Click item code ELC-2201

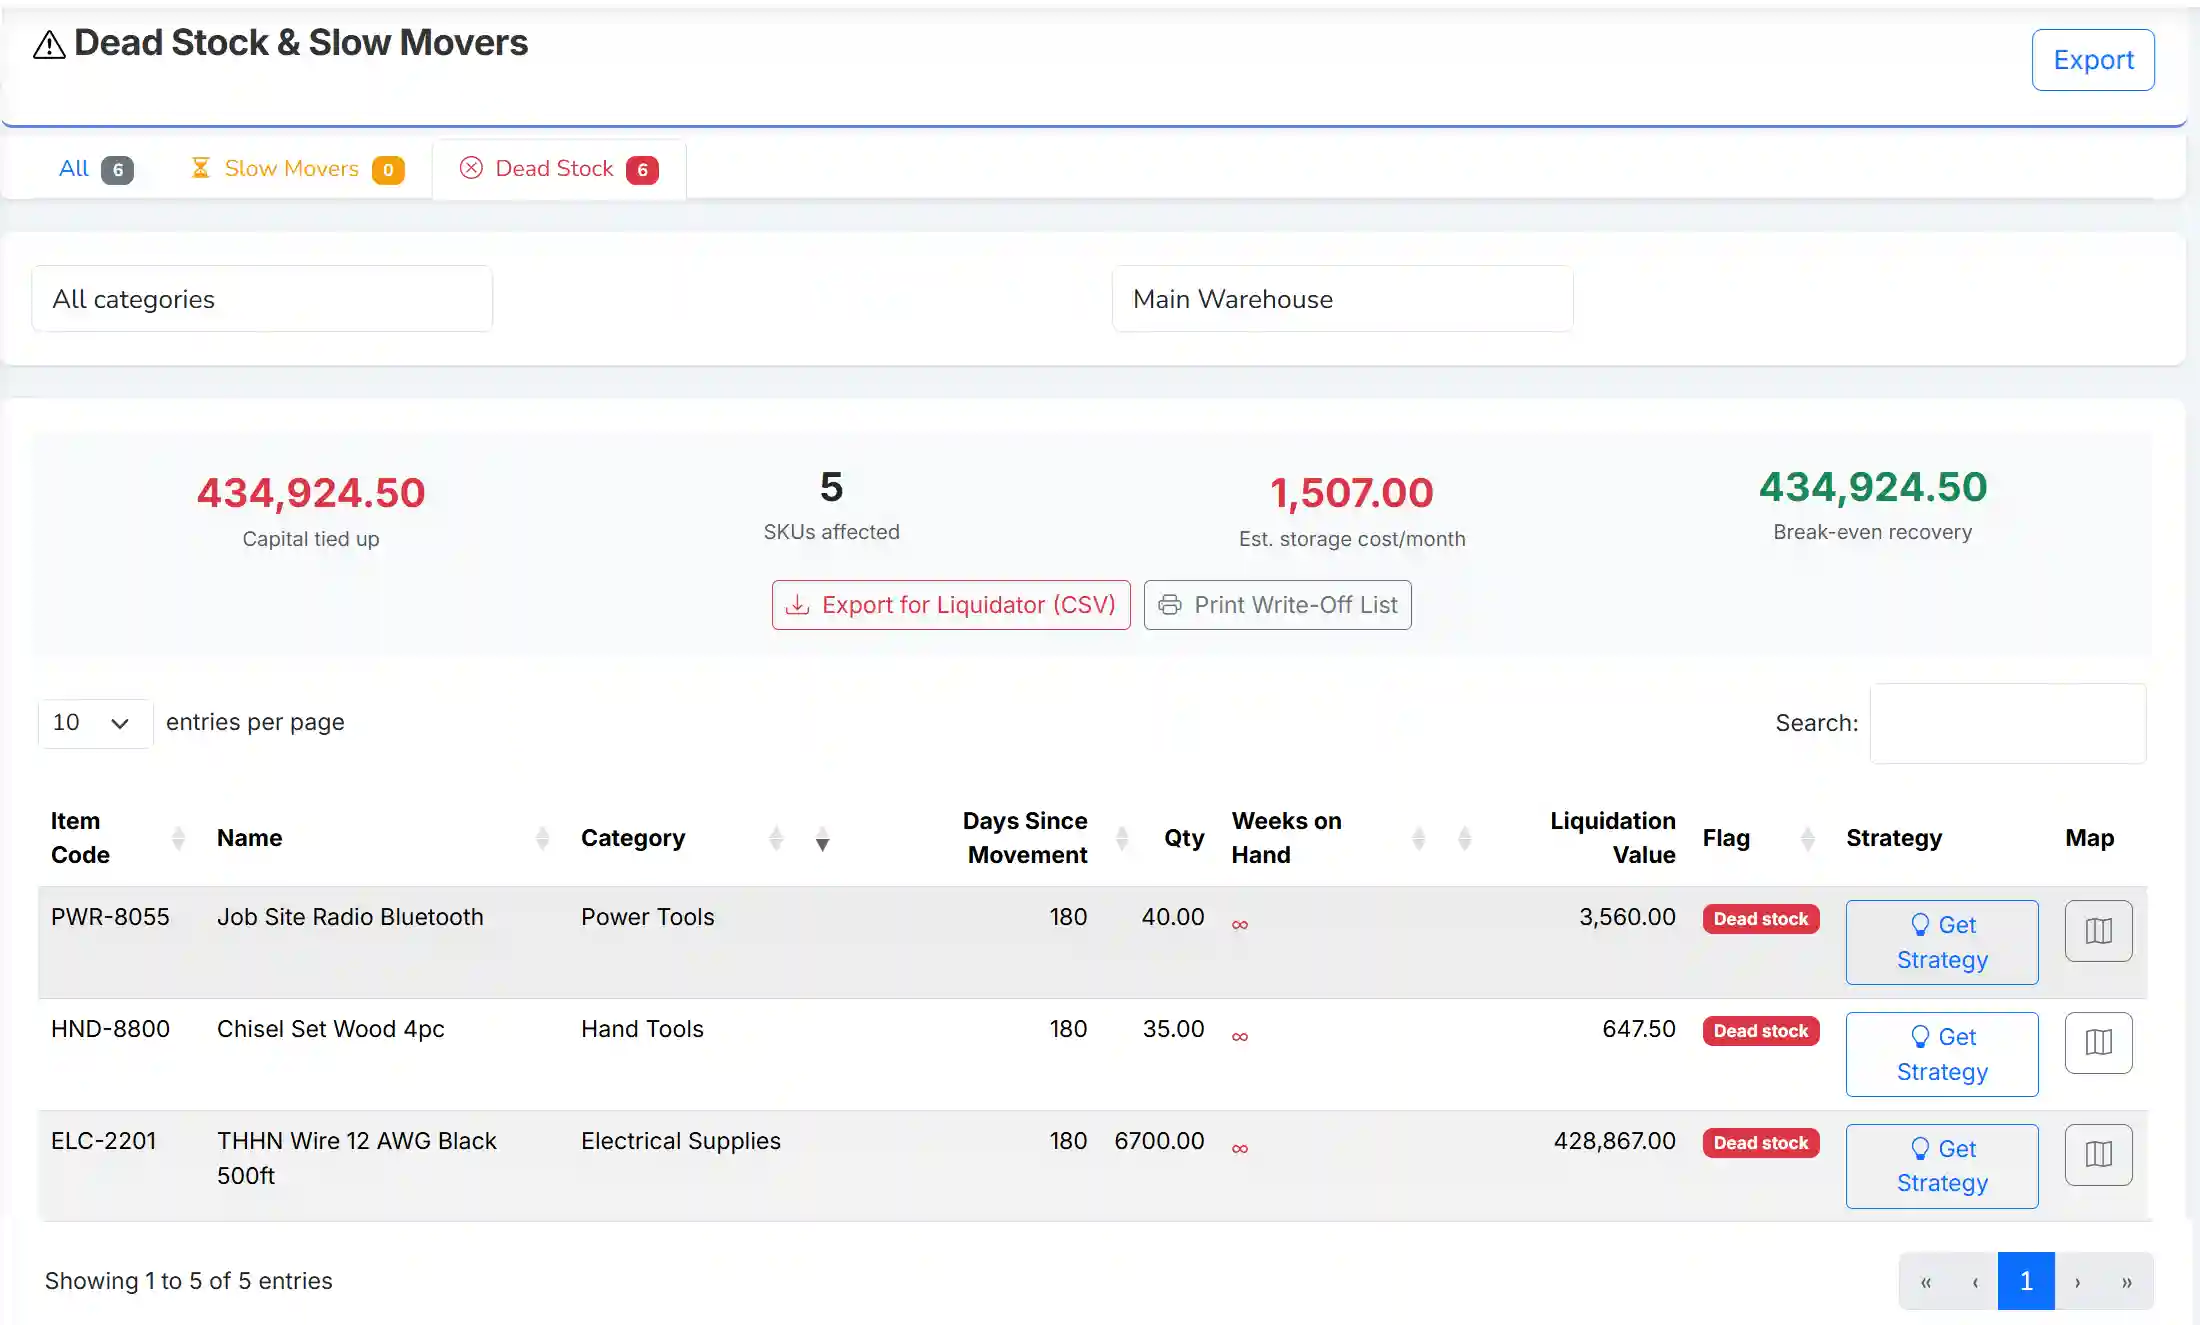104,1141
